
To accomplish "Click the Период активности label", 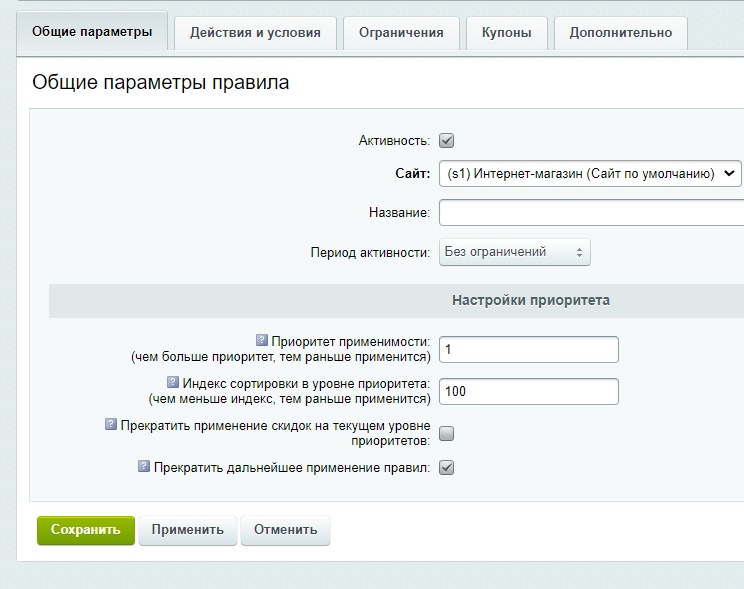I will click(370, 252).
